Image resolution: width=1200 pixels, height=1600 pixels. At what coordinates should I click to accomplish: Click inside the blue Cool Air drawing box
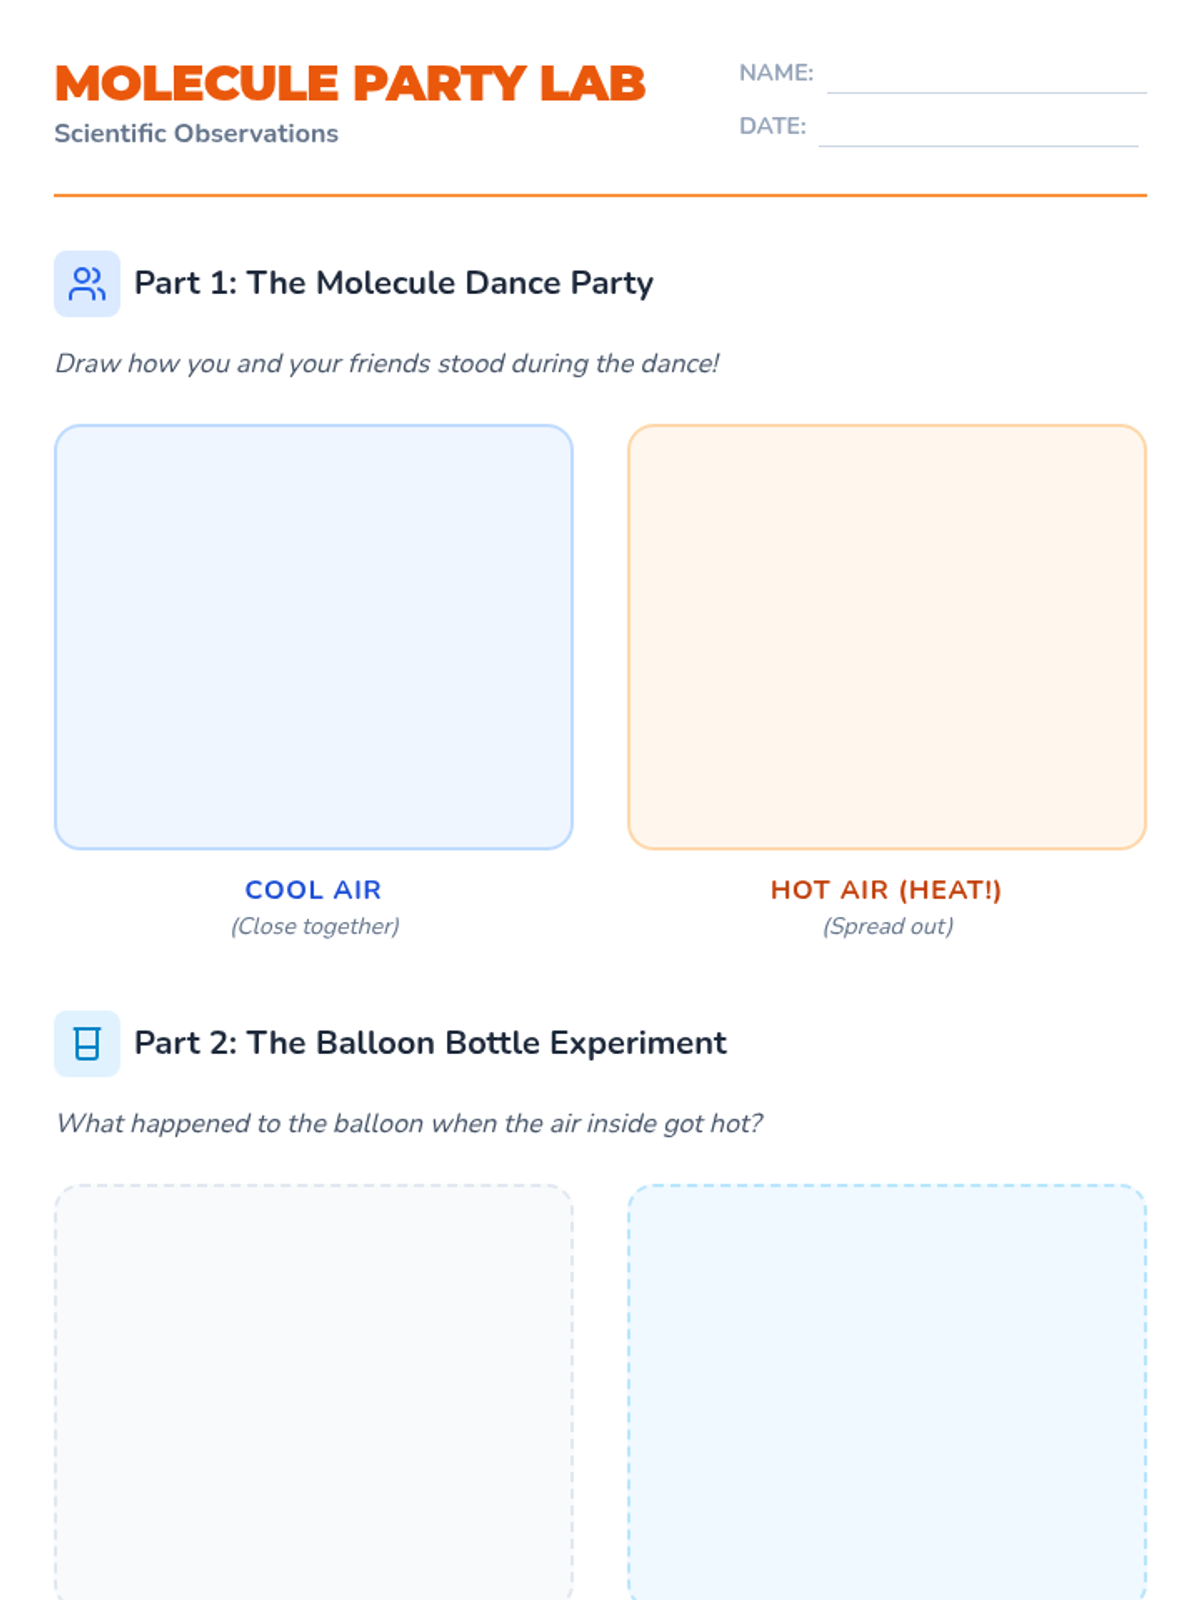pos(314,637)
